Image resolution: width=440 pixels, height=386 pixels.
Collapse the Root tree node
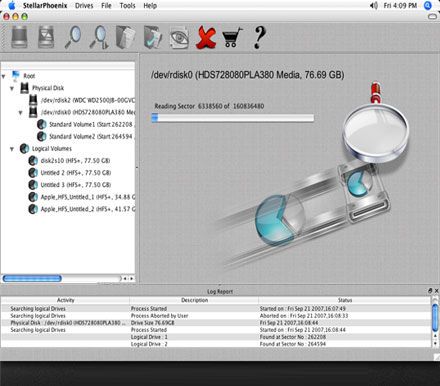pos(3,76)
